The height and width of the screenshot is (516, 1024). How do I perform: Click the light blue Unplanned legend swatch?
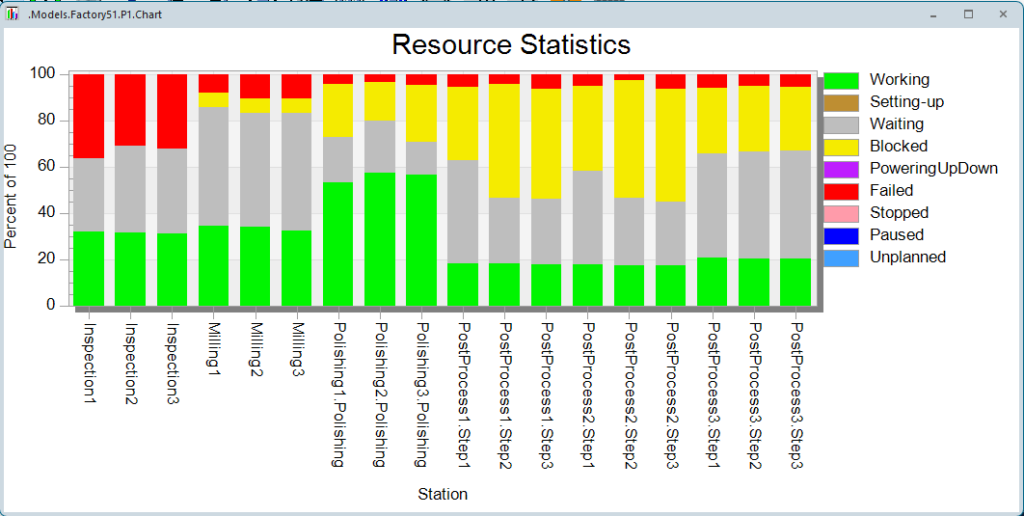(x=842, y=257)
